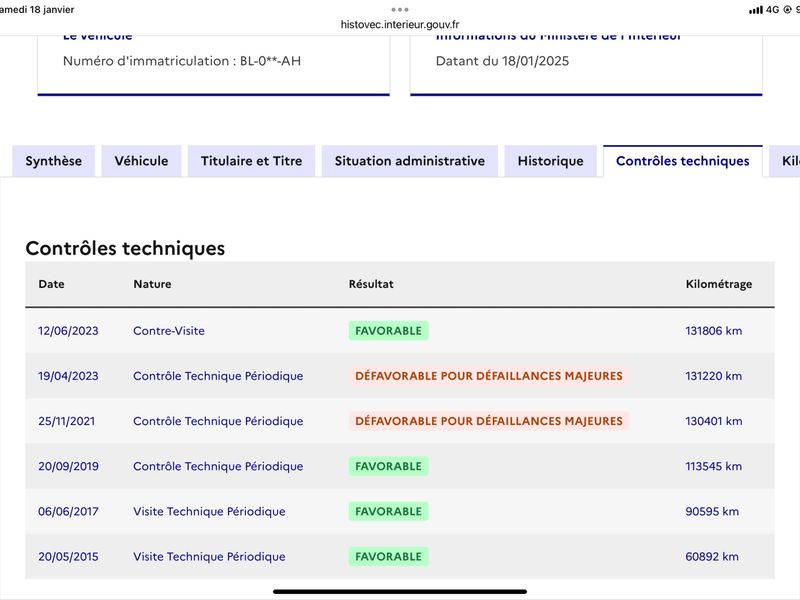Select the date 20/05/2015
Screen dimensions: 800x600
click(x=68, y=557)
